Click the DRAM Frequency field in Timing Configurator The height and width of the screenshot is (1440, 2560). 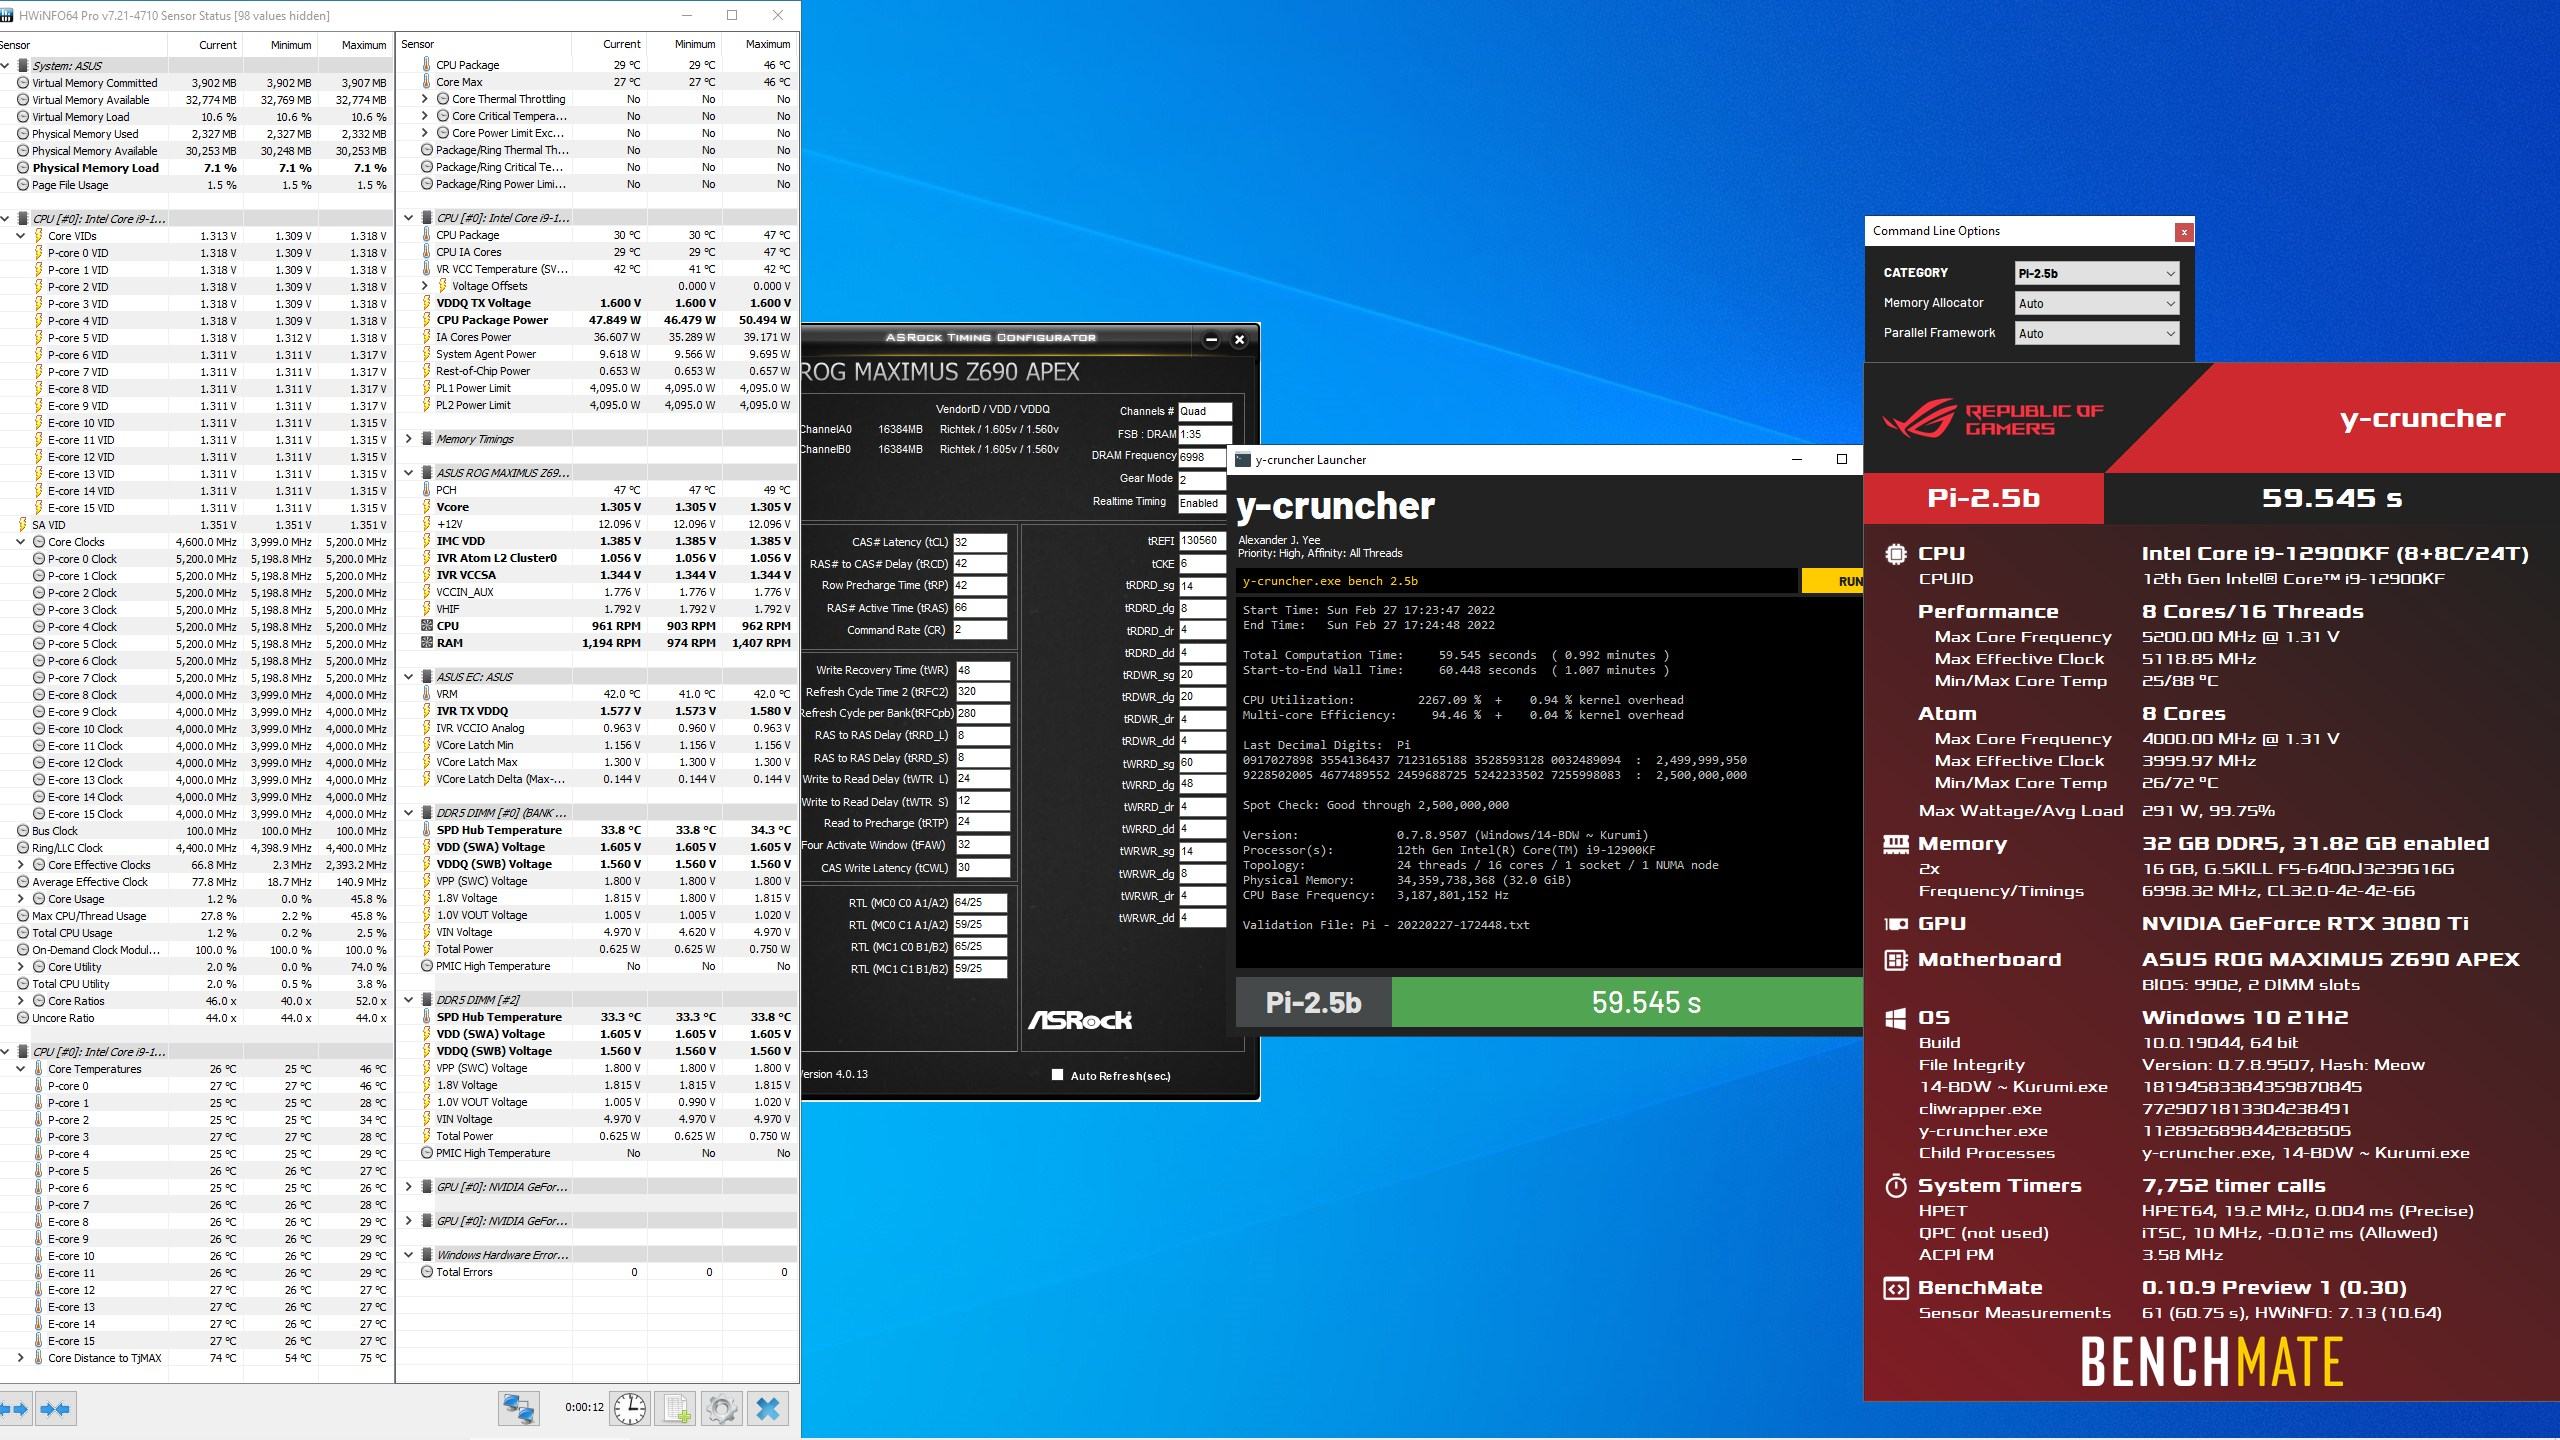point(1202,457)
